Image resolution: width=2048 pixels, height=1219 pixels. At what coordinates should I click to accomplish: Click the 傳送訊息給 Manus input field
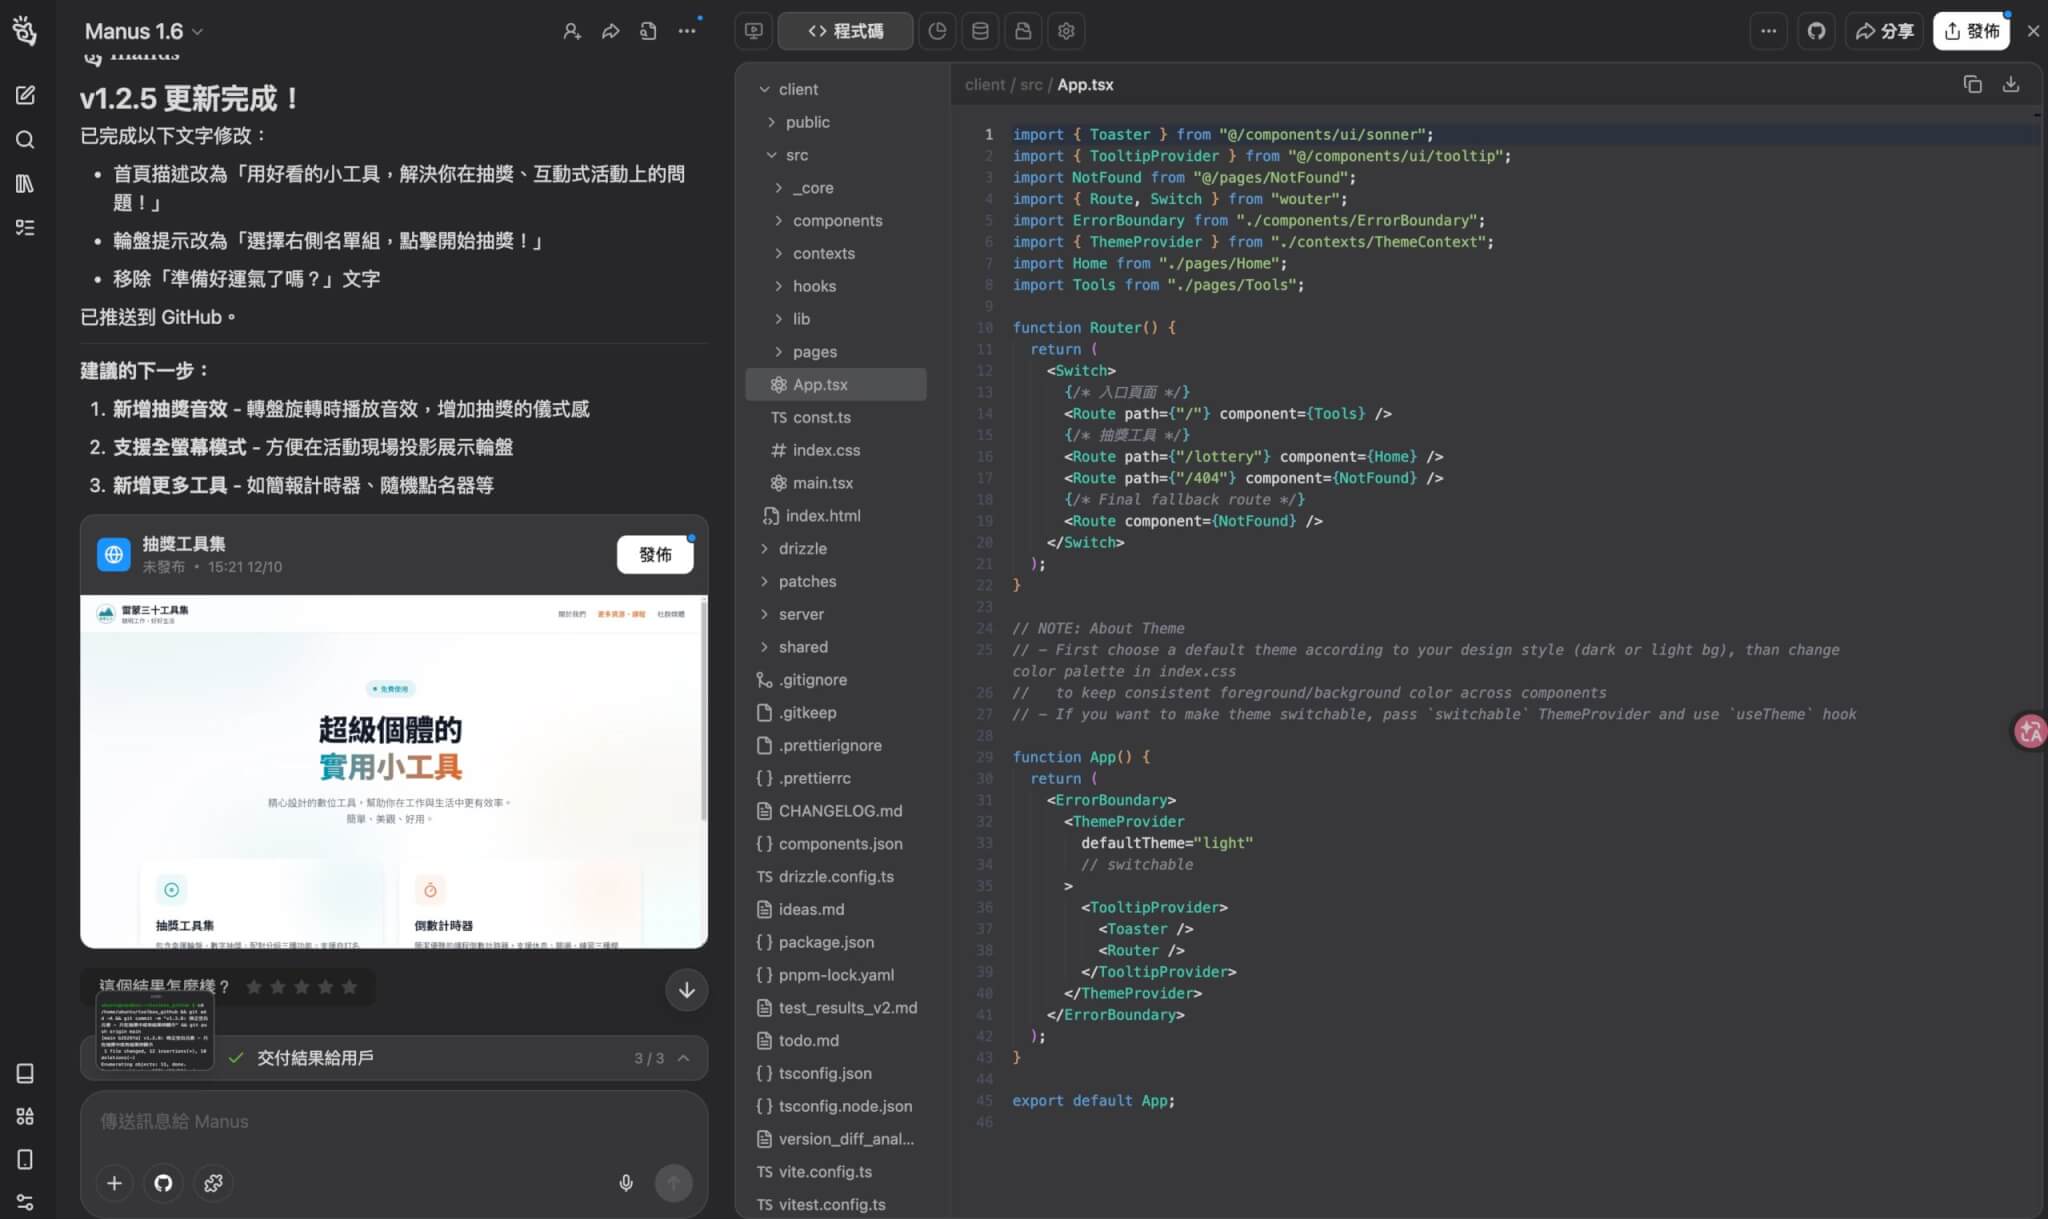pyautogui.click(x=300, y=1121)
